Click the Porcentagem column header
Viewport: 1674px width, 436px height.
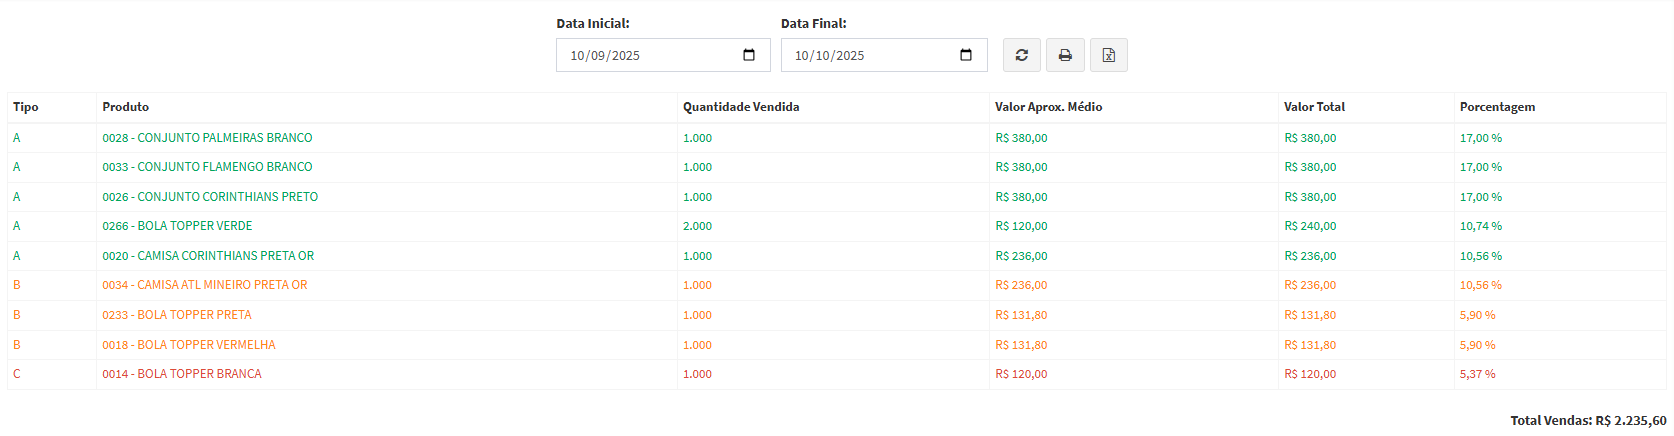click(x=1497, y=107)
